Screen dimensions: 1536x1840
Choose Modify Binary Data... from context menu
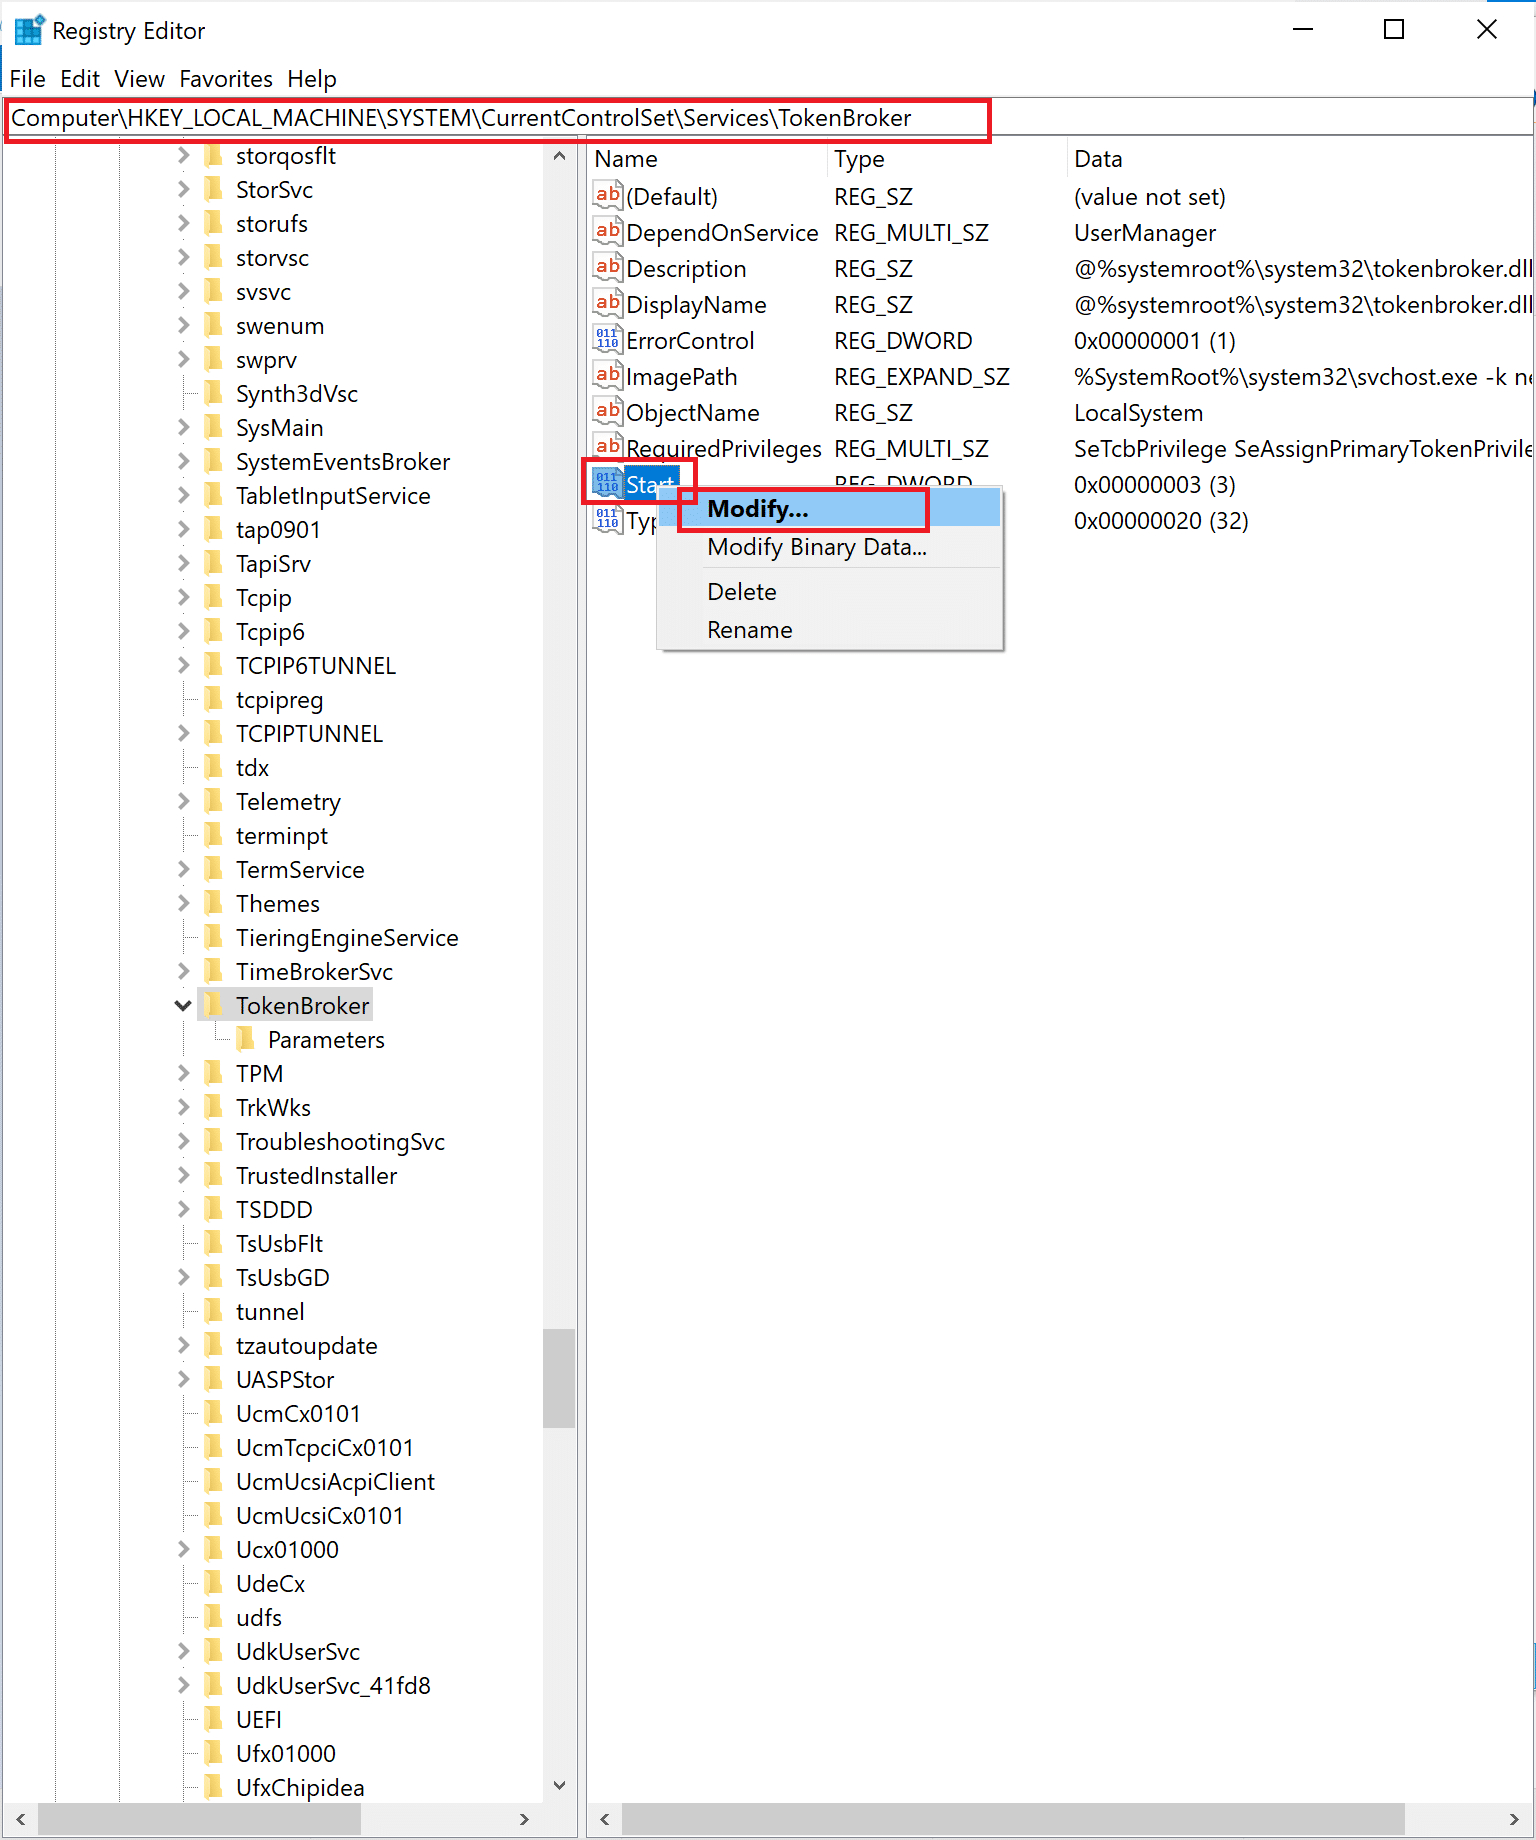click(x=829, y=547)
